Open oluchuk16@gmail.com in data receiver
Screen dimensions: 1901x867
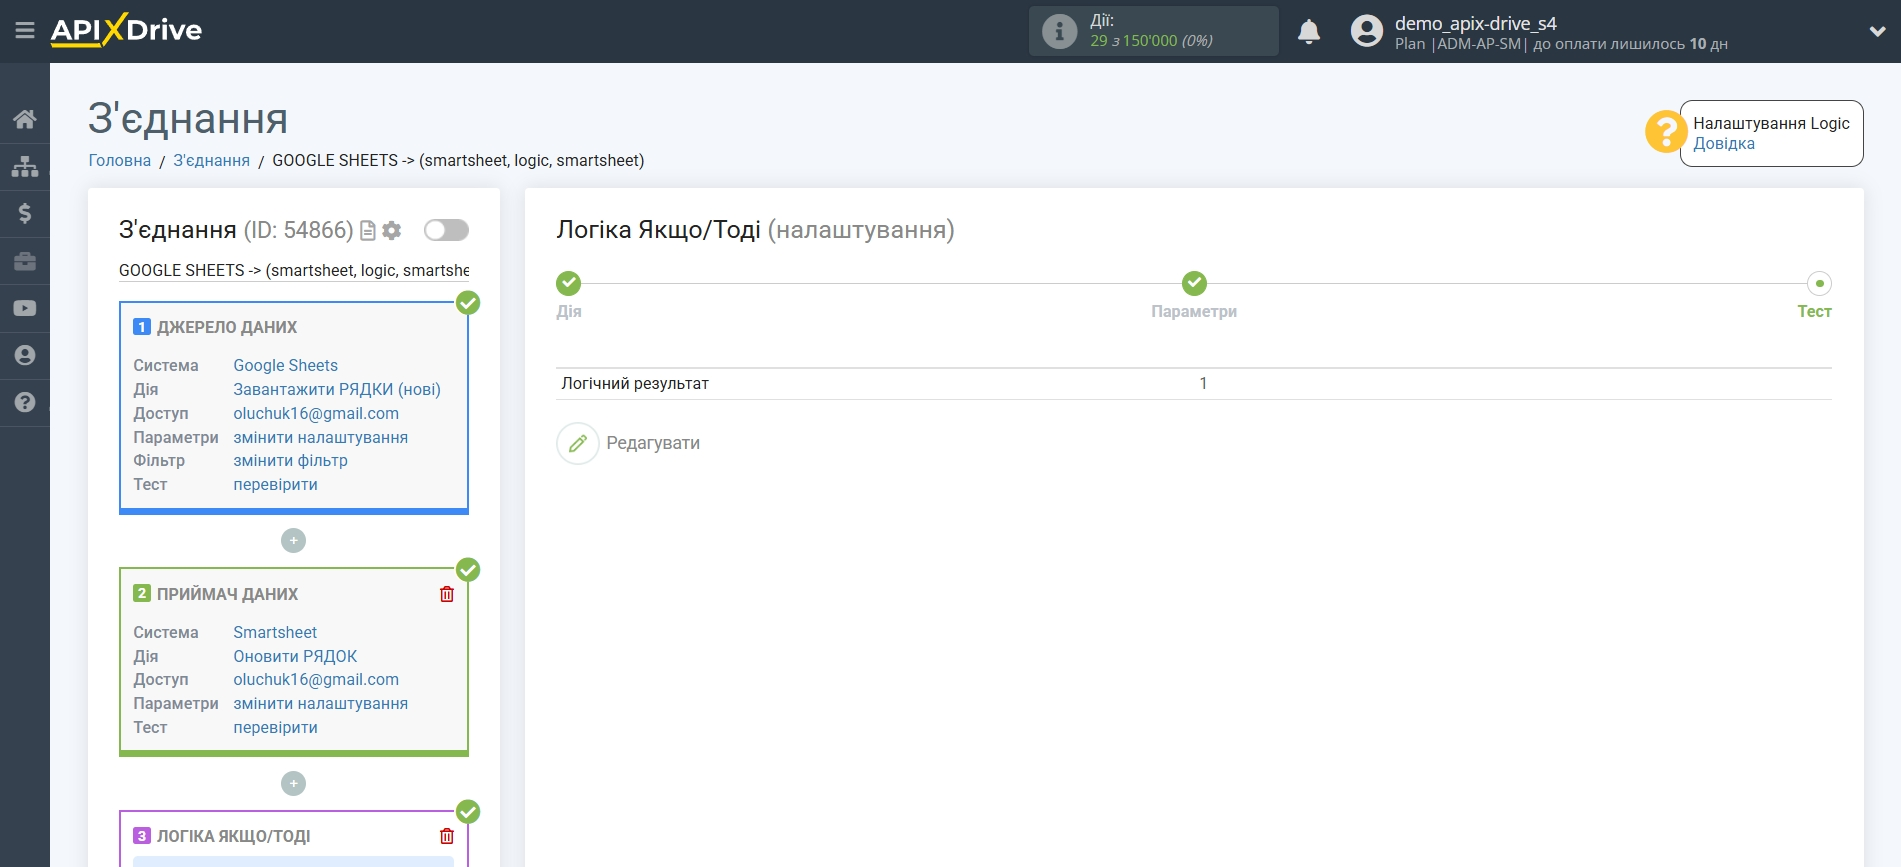click(316, 680)
